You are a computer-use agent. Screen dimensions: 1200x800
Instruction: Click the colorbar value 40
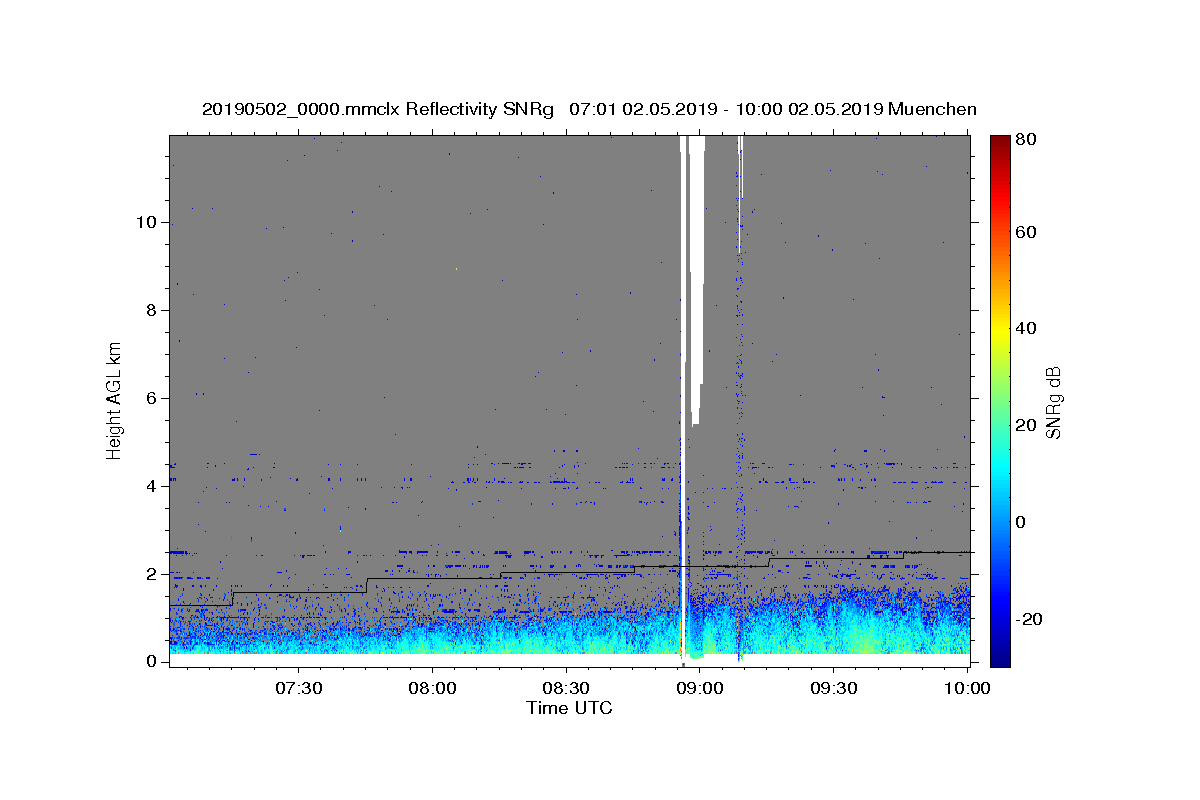tap(1026, 328)
